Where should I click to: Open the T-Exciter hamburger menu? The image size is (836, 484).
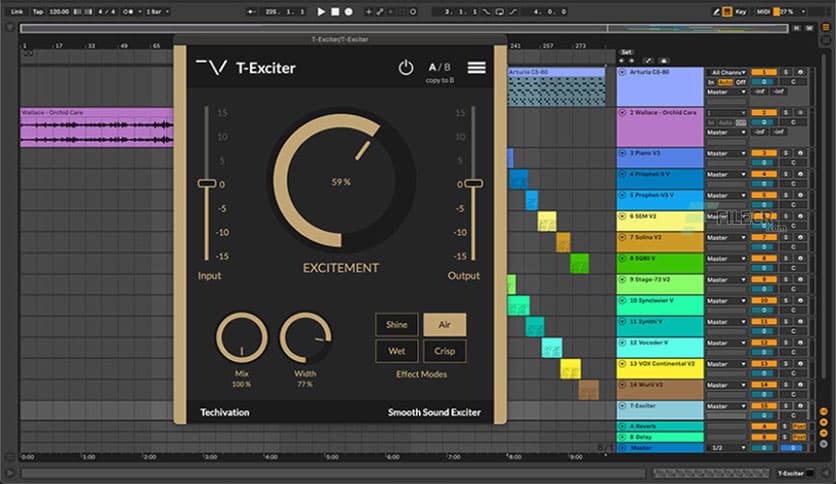point(477,68)
